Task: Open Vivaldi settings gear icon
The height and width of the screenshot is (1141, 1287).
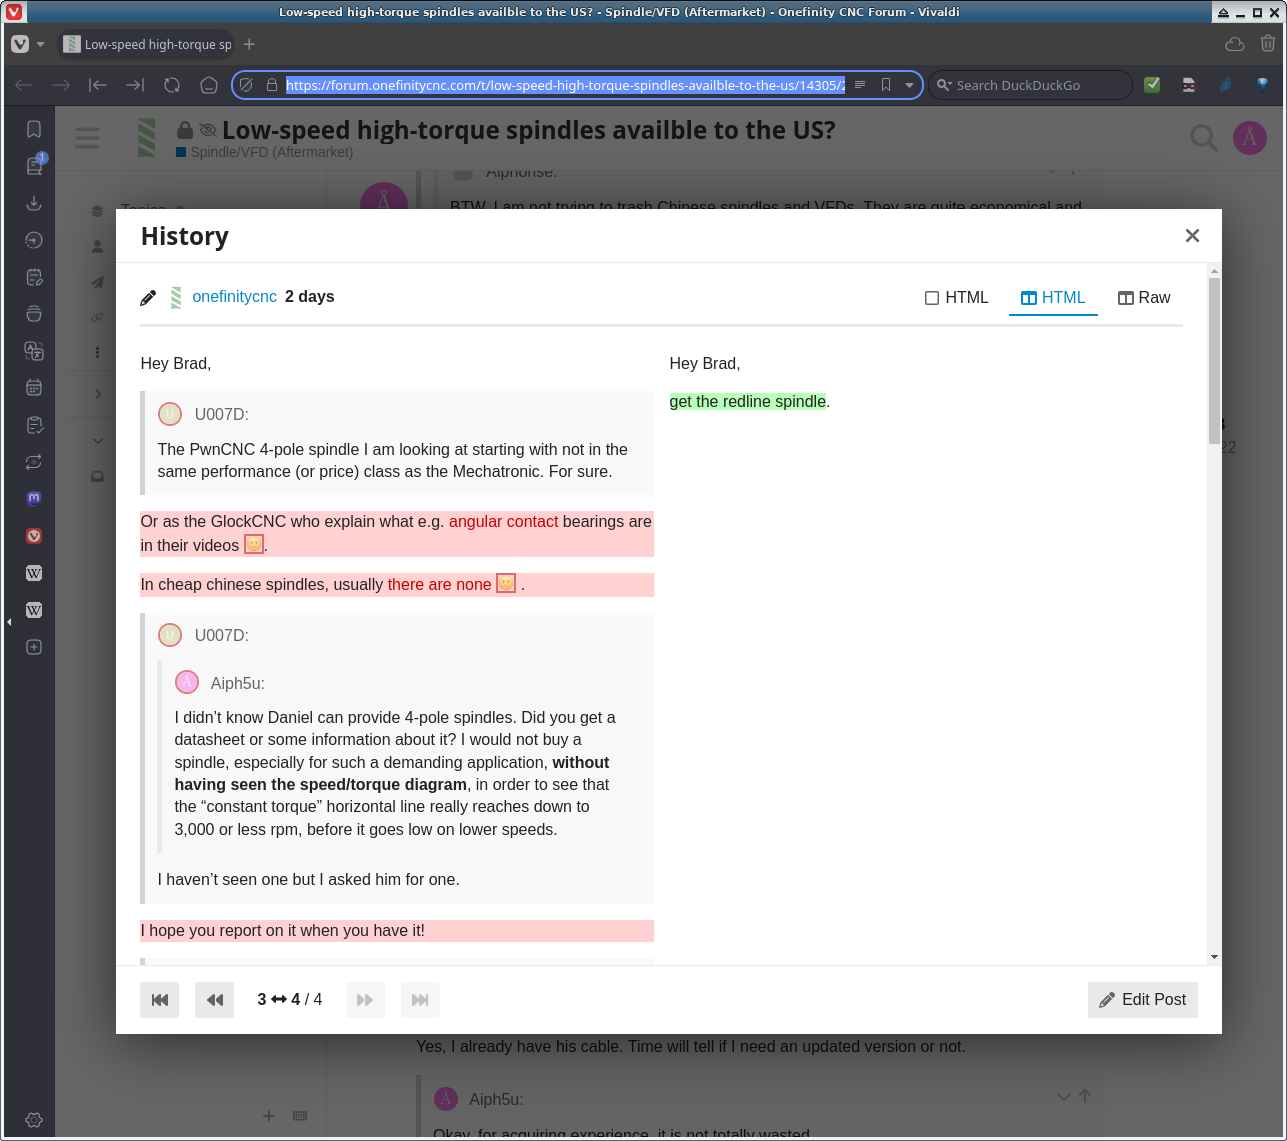Action: tap(33, 1120)
